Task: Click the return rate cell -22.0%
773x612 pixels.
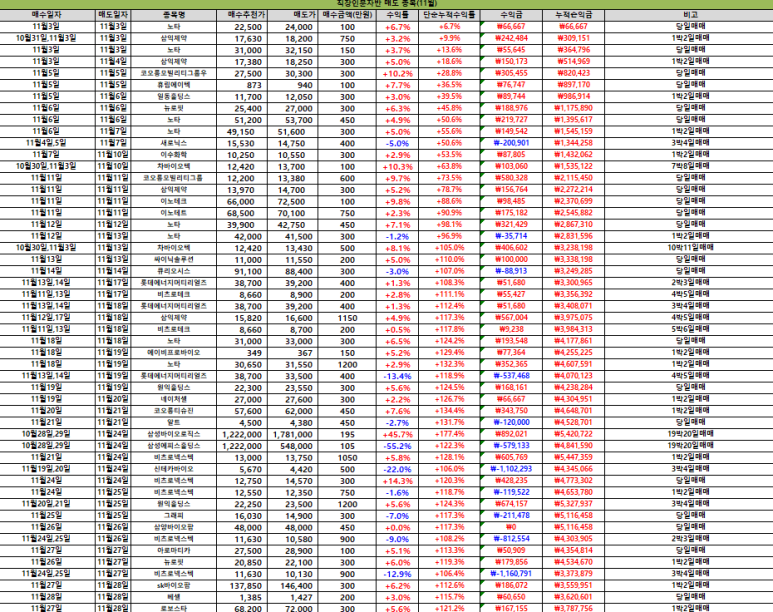Action: [x=397, y=469]
